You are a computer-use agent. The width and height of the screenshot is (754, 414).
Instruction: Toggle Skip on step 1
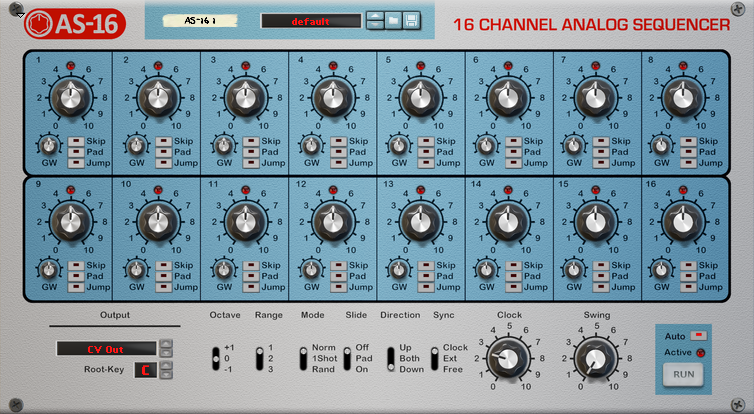(x=76, y=141)
